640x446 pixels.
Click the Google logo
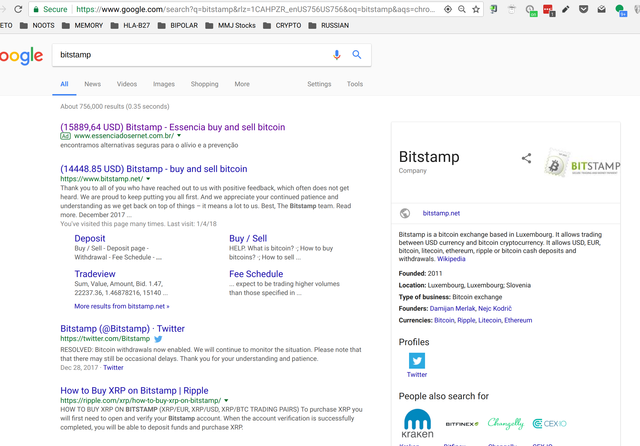[21, 56]
